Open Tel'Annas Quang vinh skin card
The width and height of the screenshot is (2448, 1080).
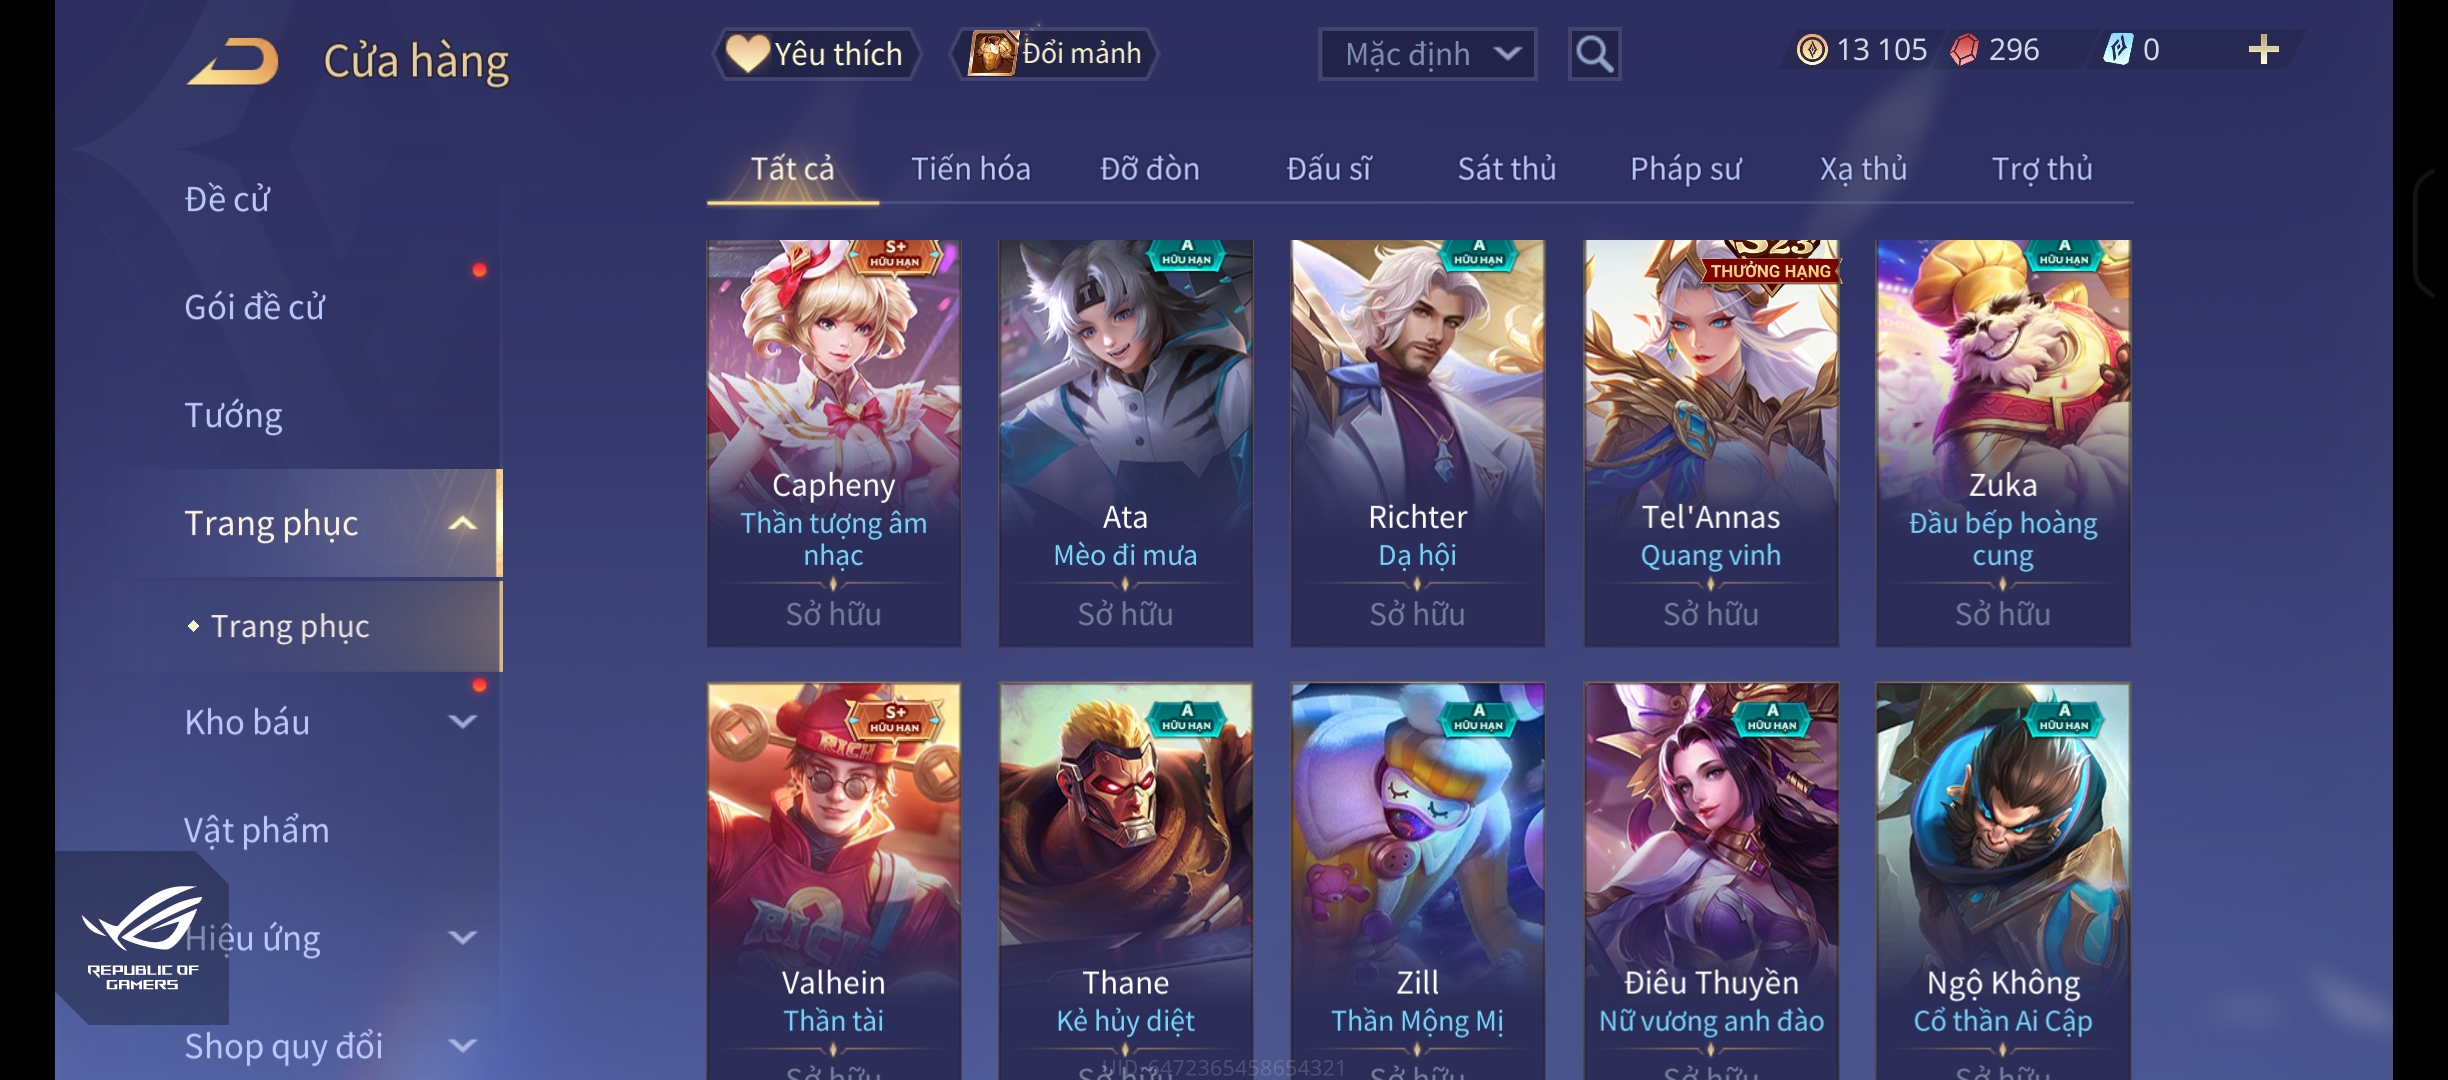1711,443
